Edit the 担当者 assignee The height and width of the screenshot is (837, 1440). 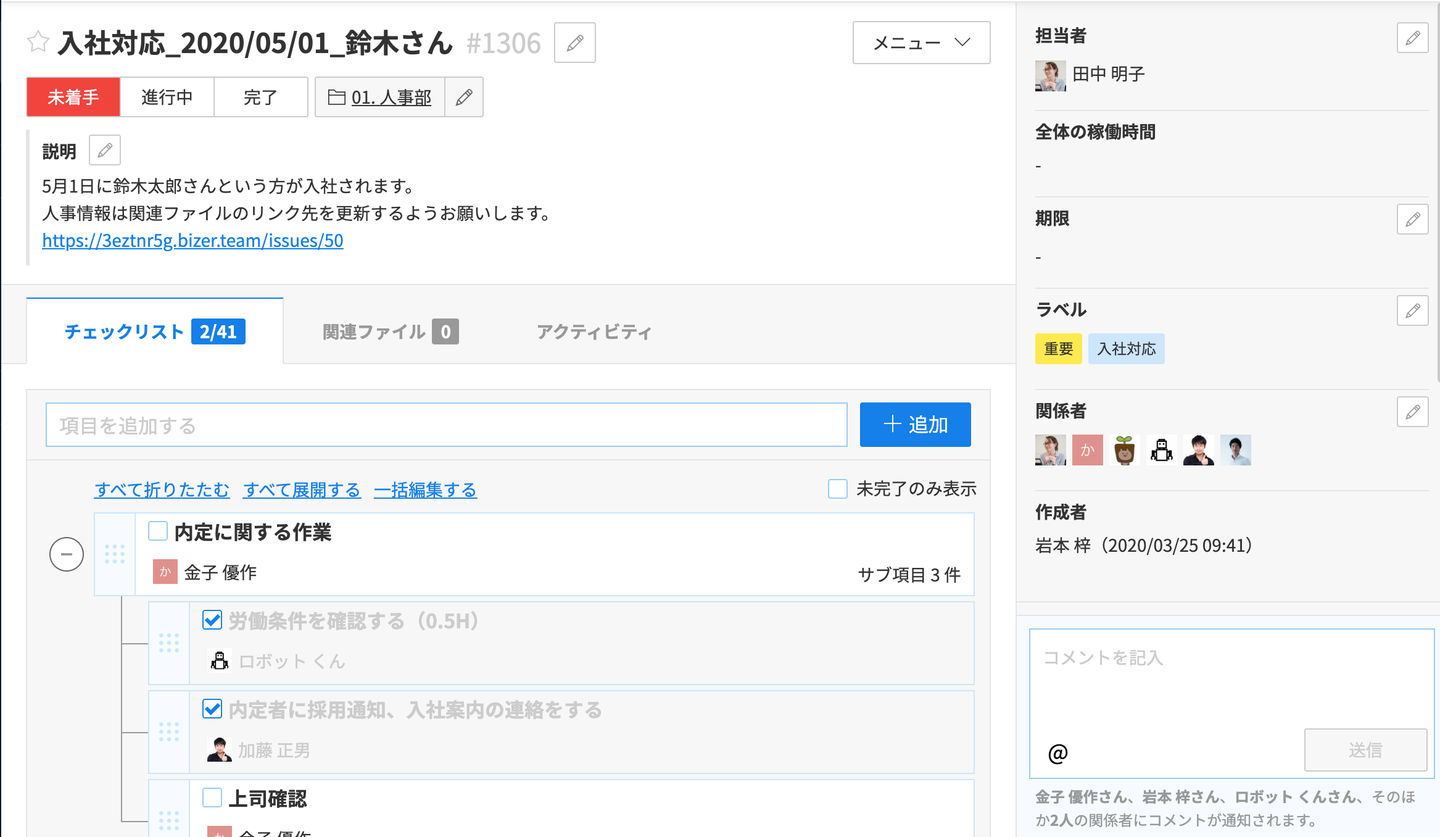tap(1412, 38)
